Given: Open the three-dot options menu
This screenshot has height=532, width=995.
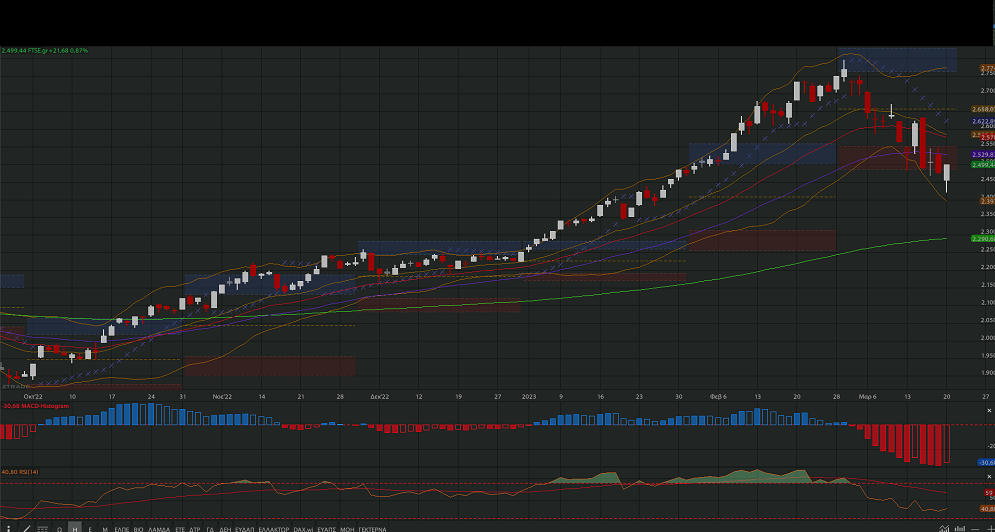Looking at the screenshot, I should coord(8,529).
